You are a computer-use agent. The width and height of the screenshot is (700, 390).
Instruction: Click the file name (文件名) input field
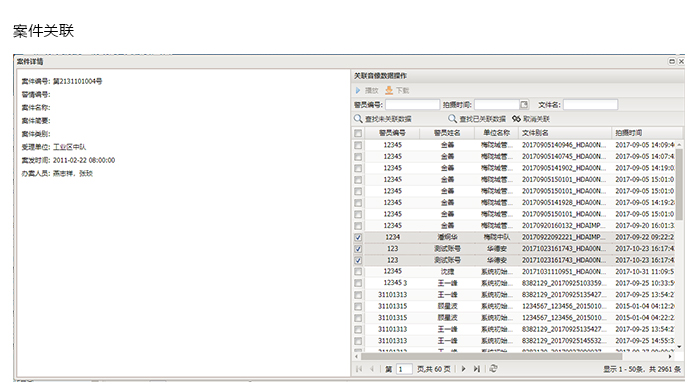(590, 104)
